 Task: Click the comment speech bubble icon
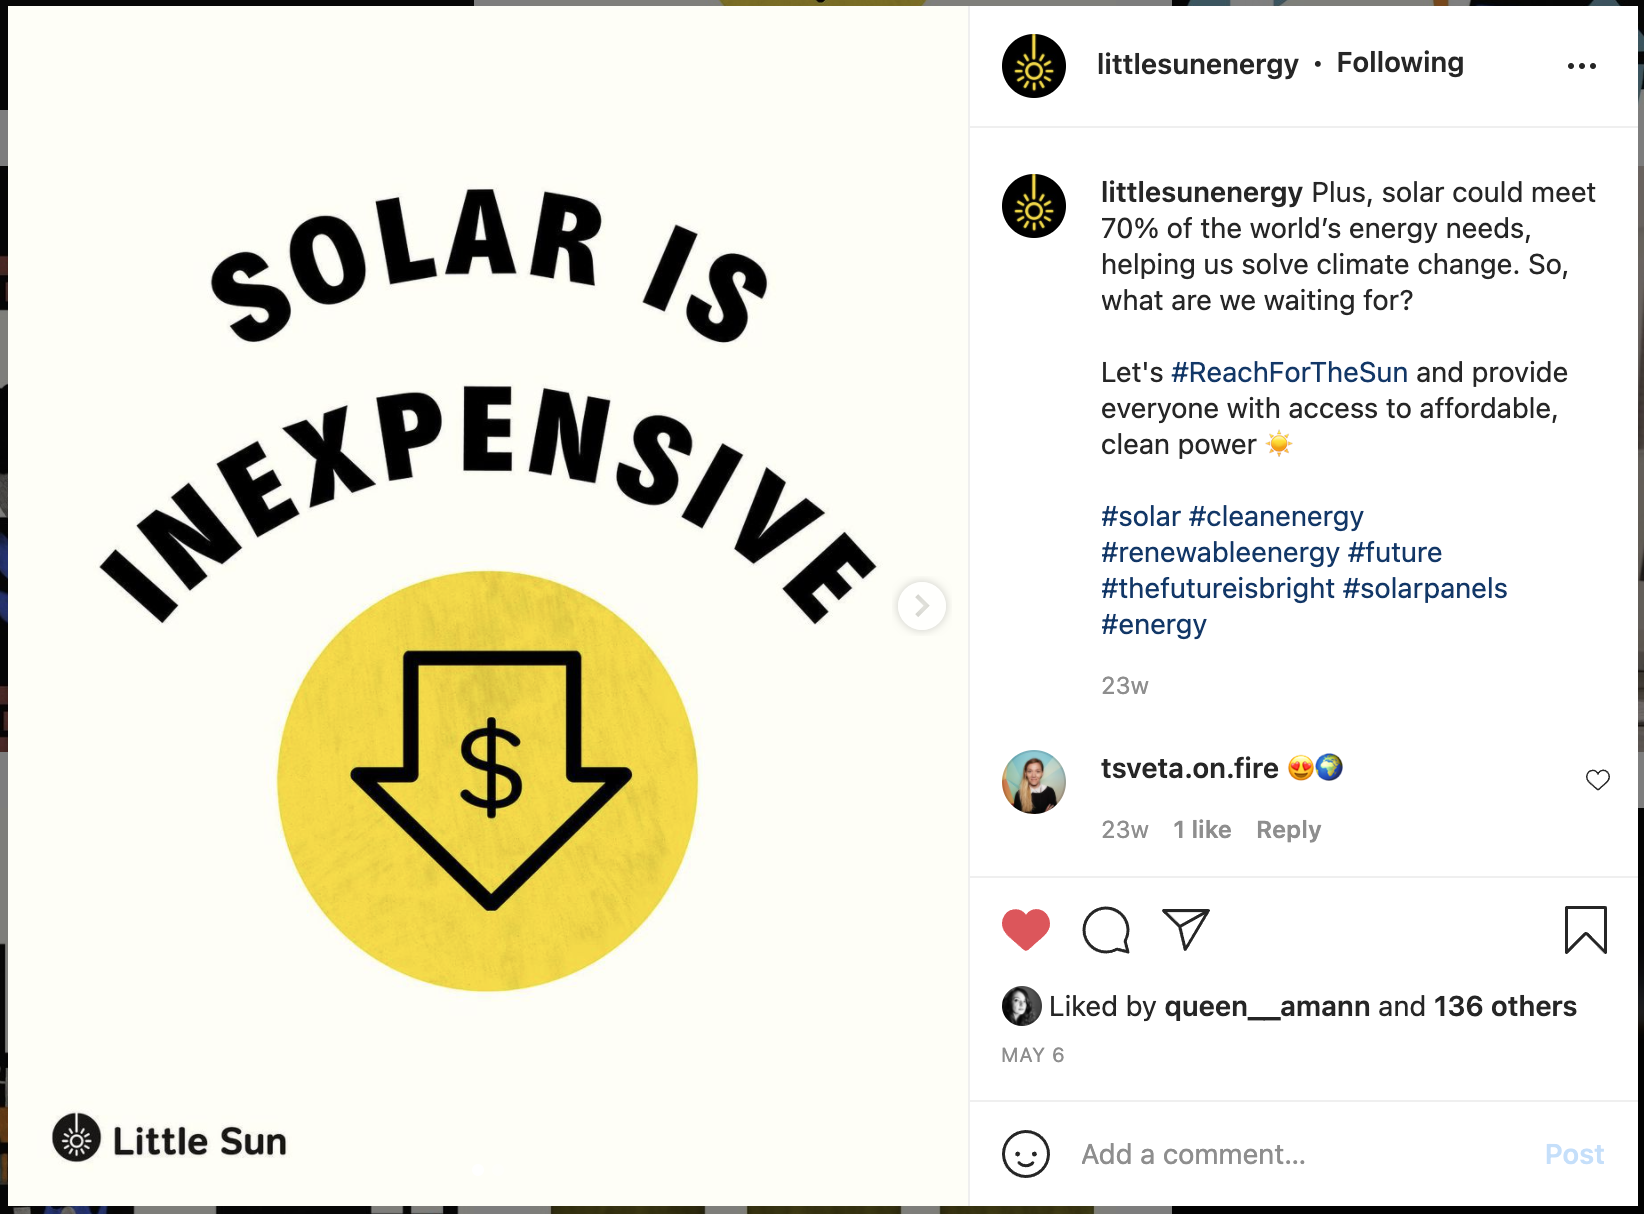(1106, 930)
